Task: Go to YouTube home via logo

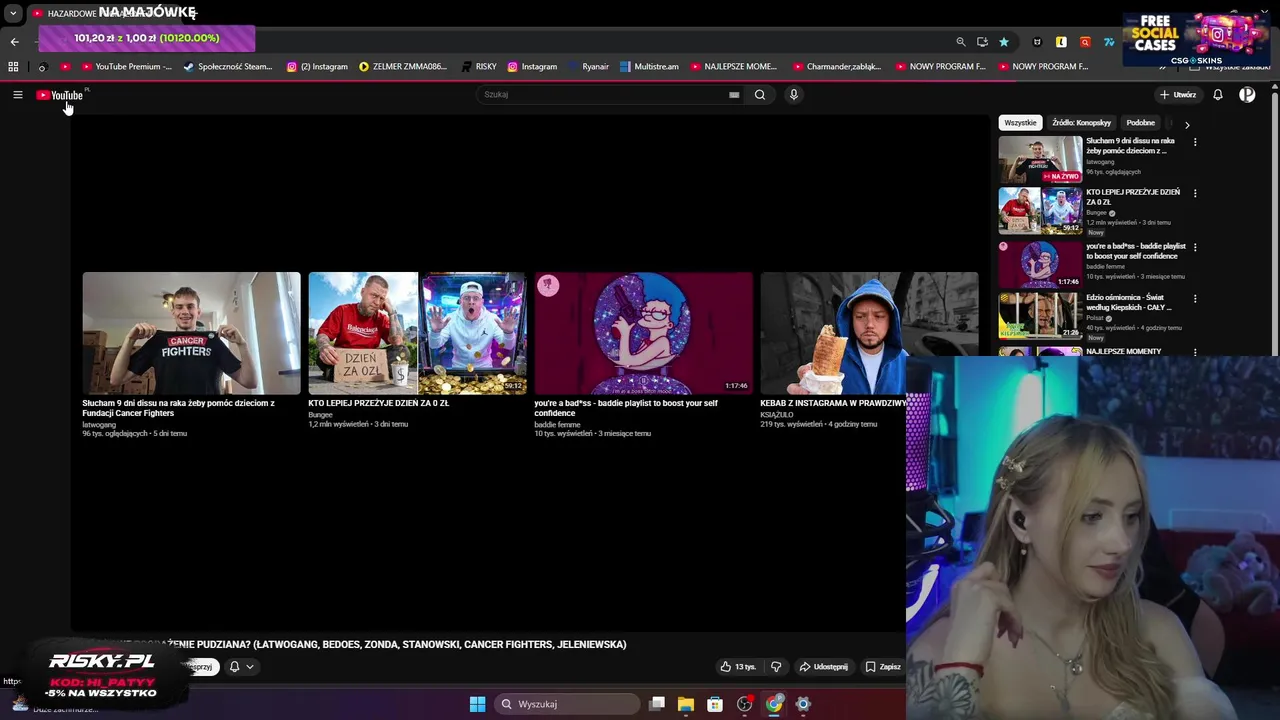Action: [60, 95]
